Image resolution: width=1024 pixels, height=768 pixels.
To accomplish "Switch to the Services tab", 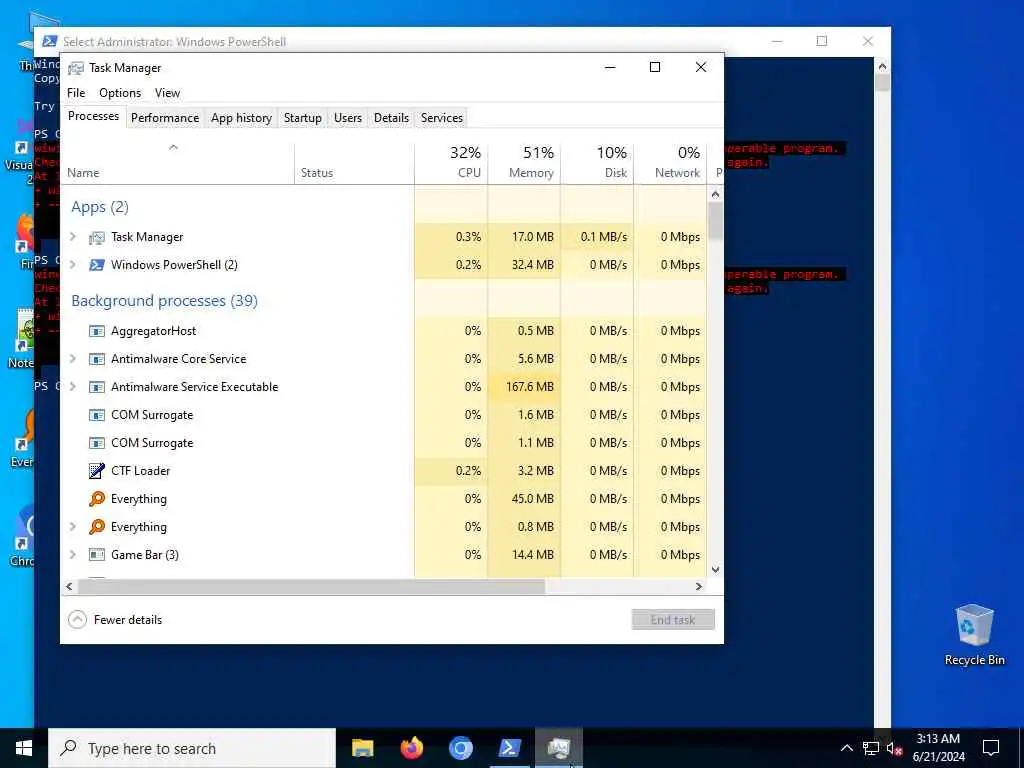I will 441,118.
